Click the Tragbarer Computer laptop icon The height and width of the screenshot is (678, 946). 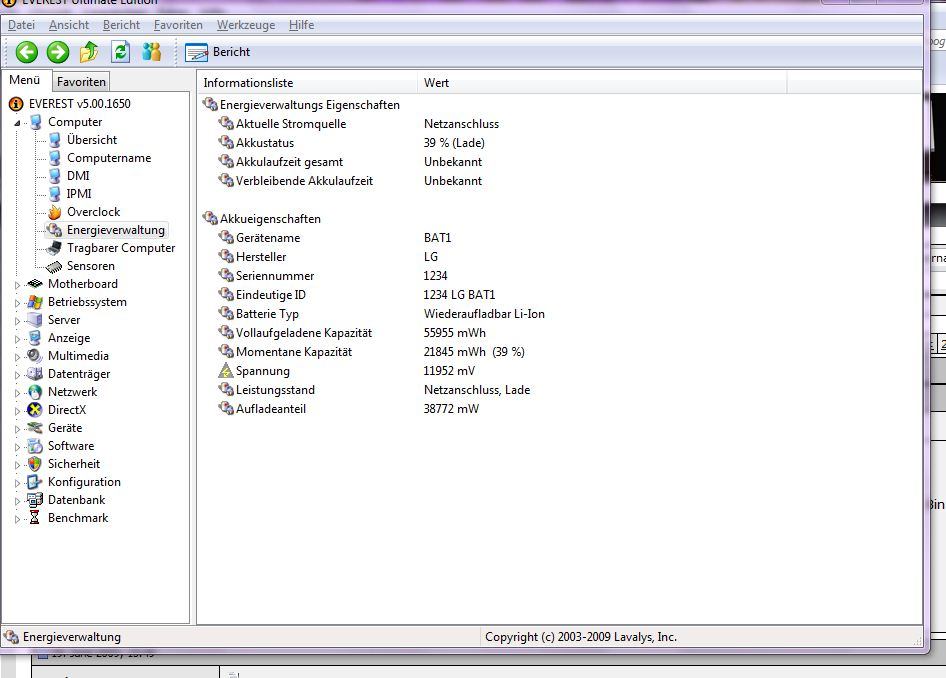55,248
